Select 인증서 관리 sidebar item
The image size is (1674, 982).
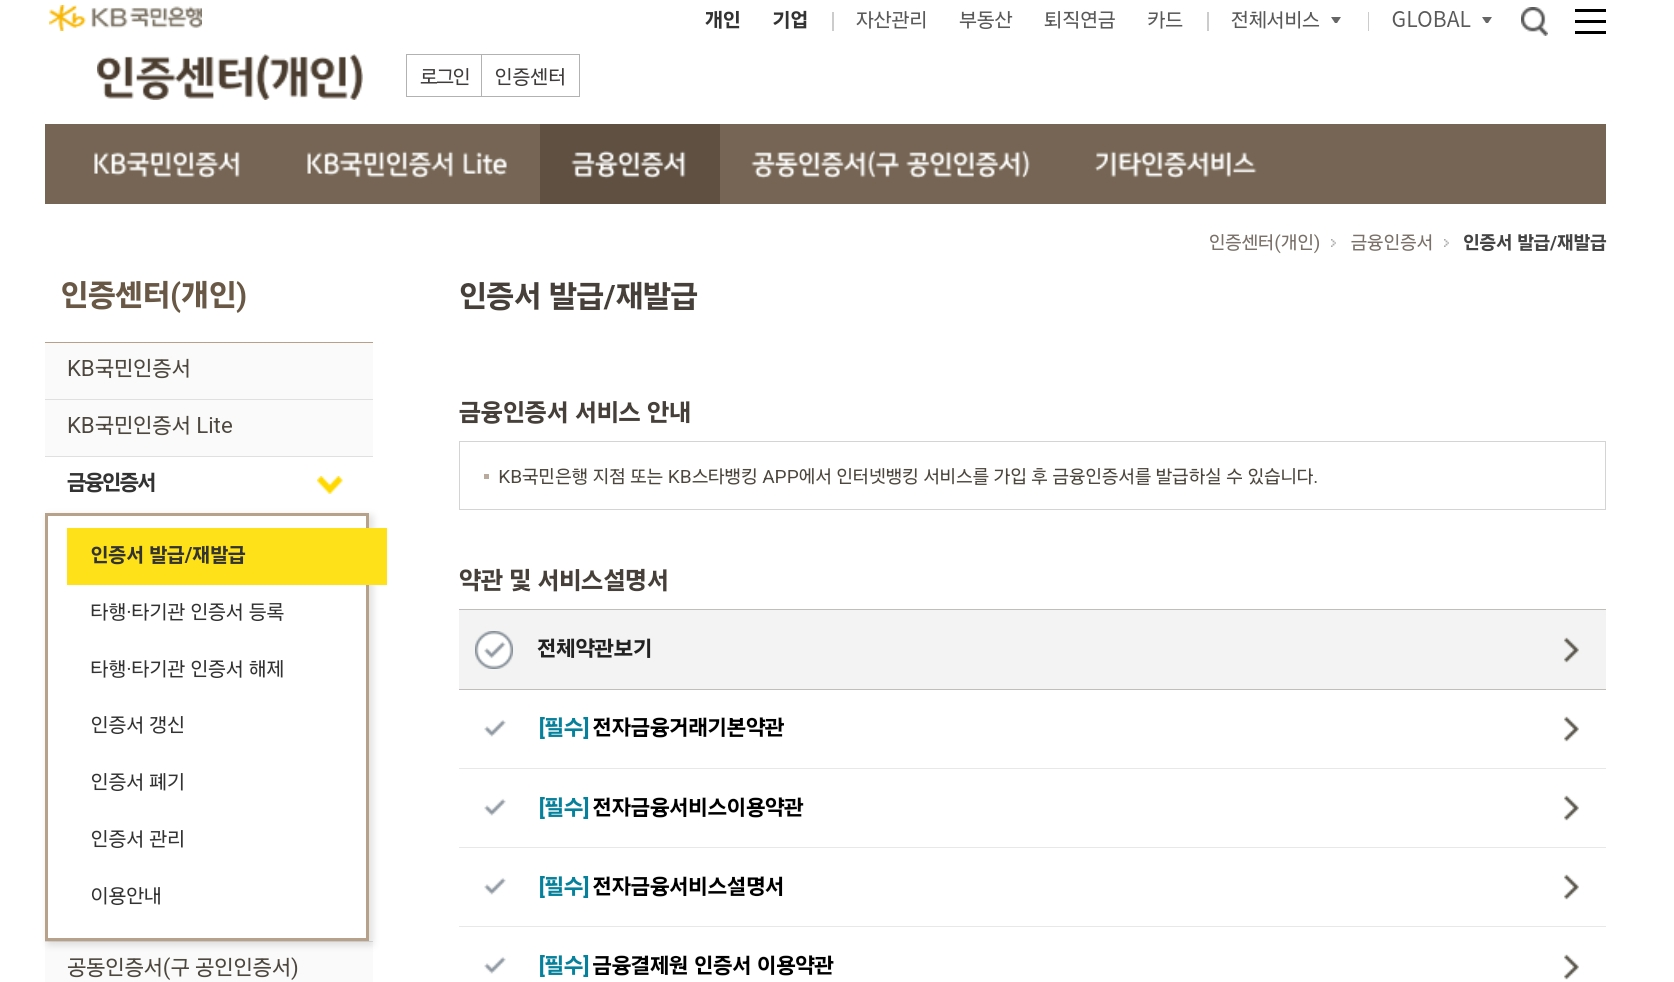coord(138,839)
